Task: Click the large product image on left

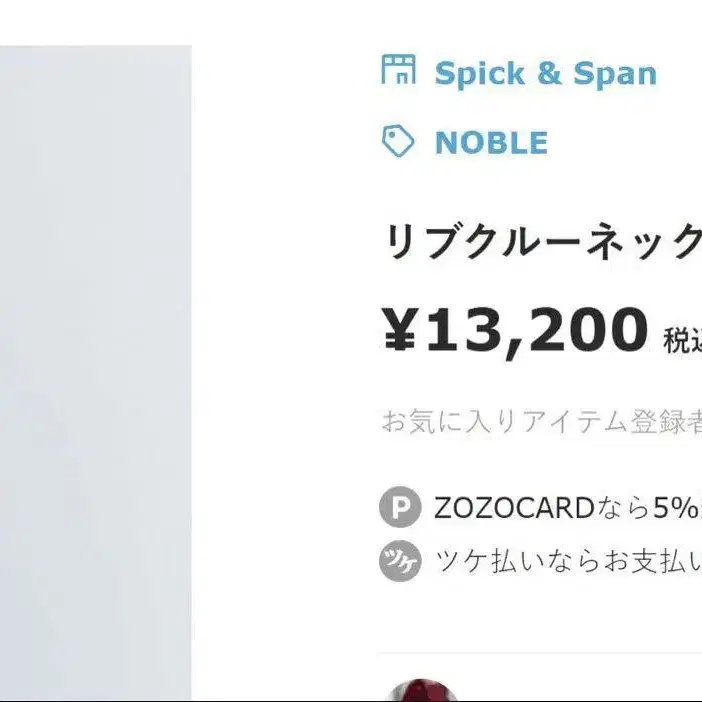Action: [x=96, y=373]
